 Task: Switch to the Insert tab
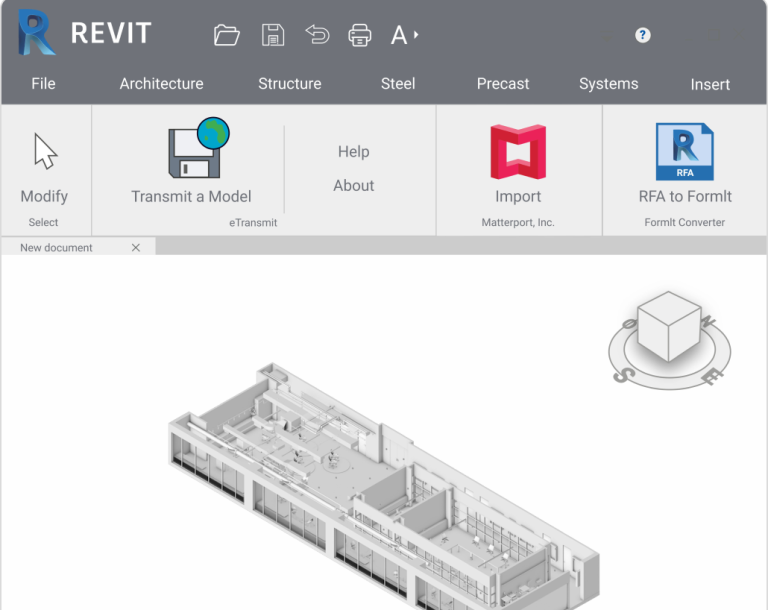pyautogui.click(x=710, y=84)
